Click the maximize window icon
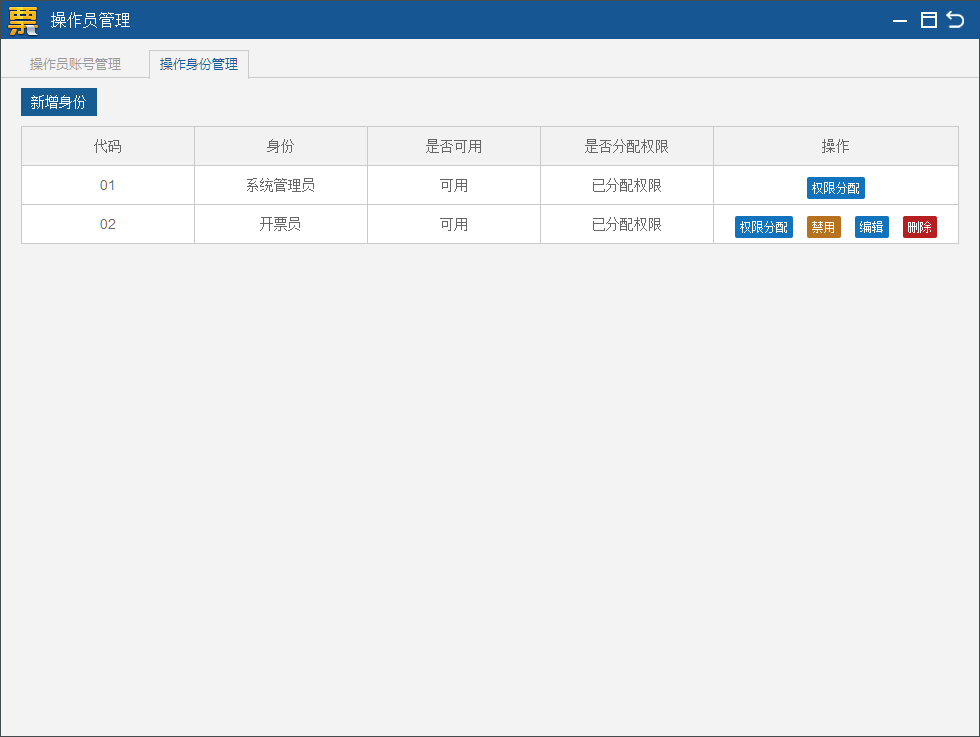 929,20
